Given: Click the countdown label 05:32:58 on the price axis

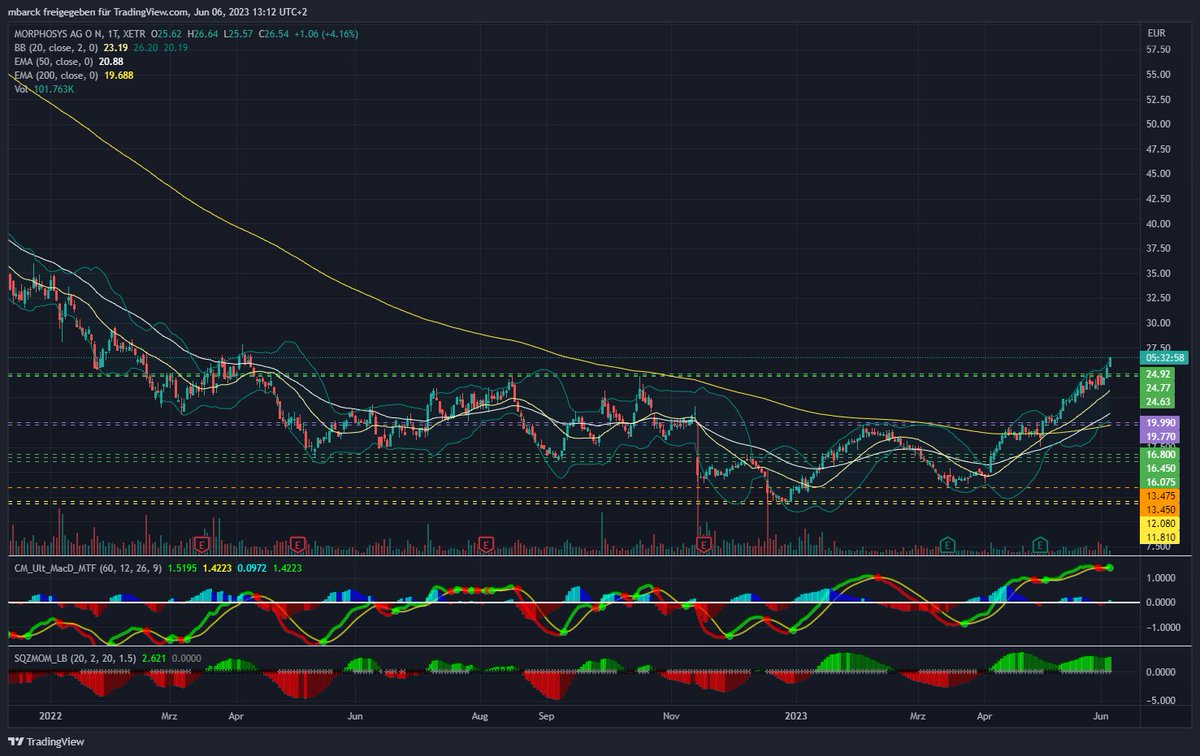Looking at the screenshot, I should coord(1162,358).
